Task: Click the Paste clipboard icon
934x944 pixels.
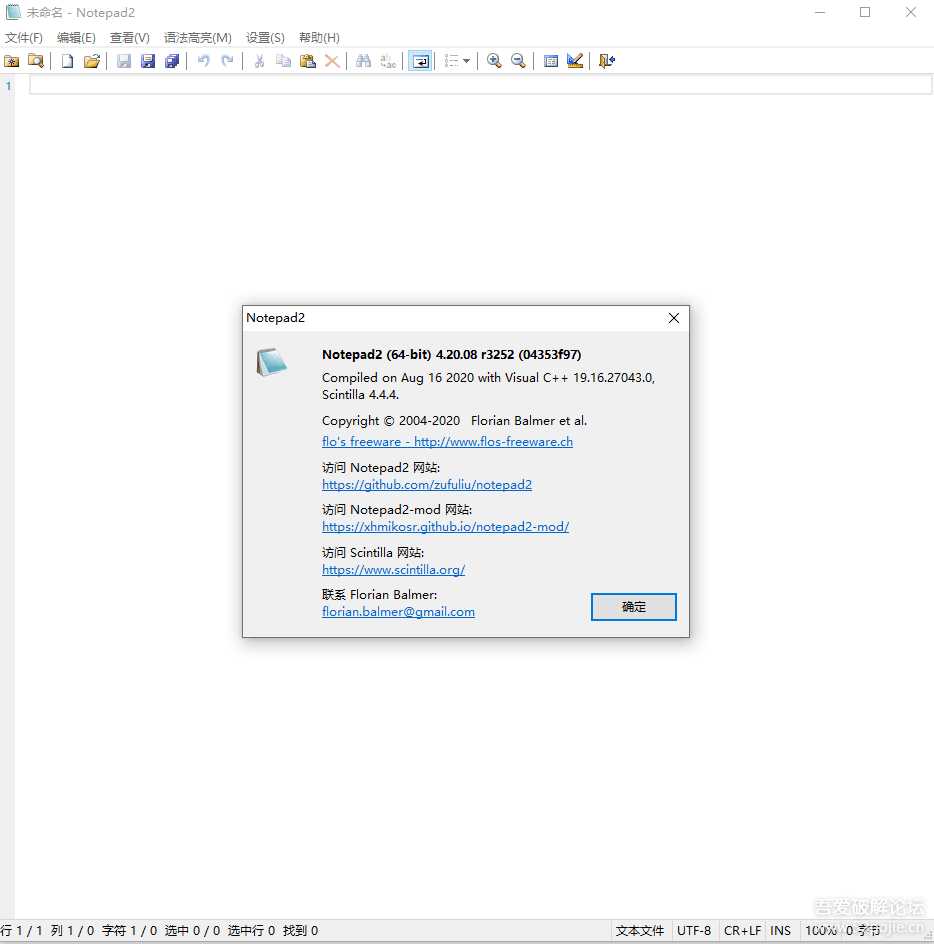Action: click(x=308, y=61)
